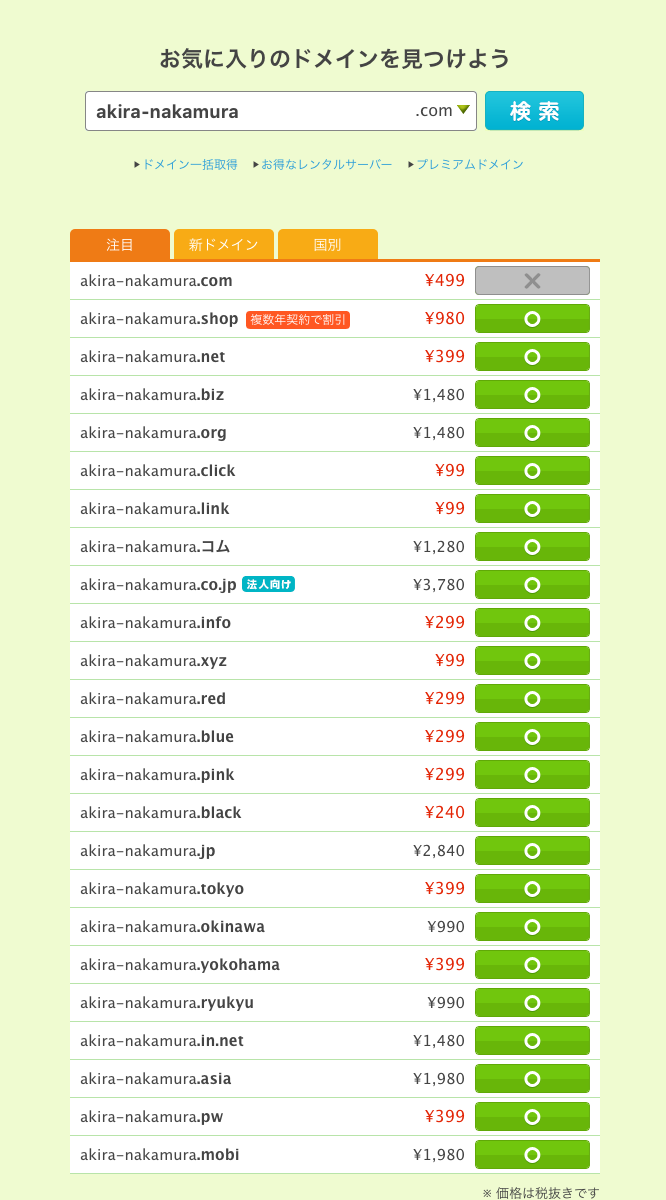
Task: Click the unavailable X icon for .com
Action: point(532,281)
